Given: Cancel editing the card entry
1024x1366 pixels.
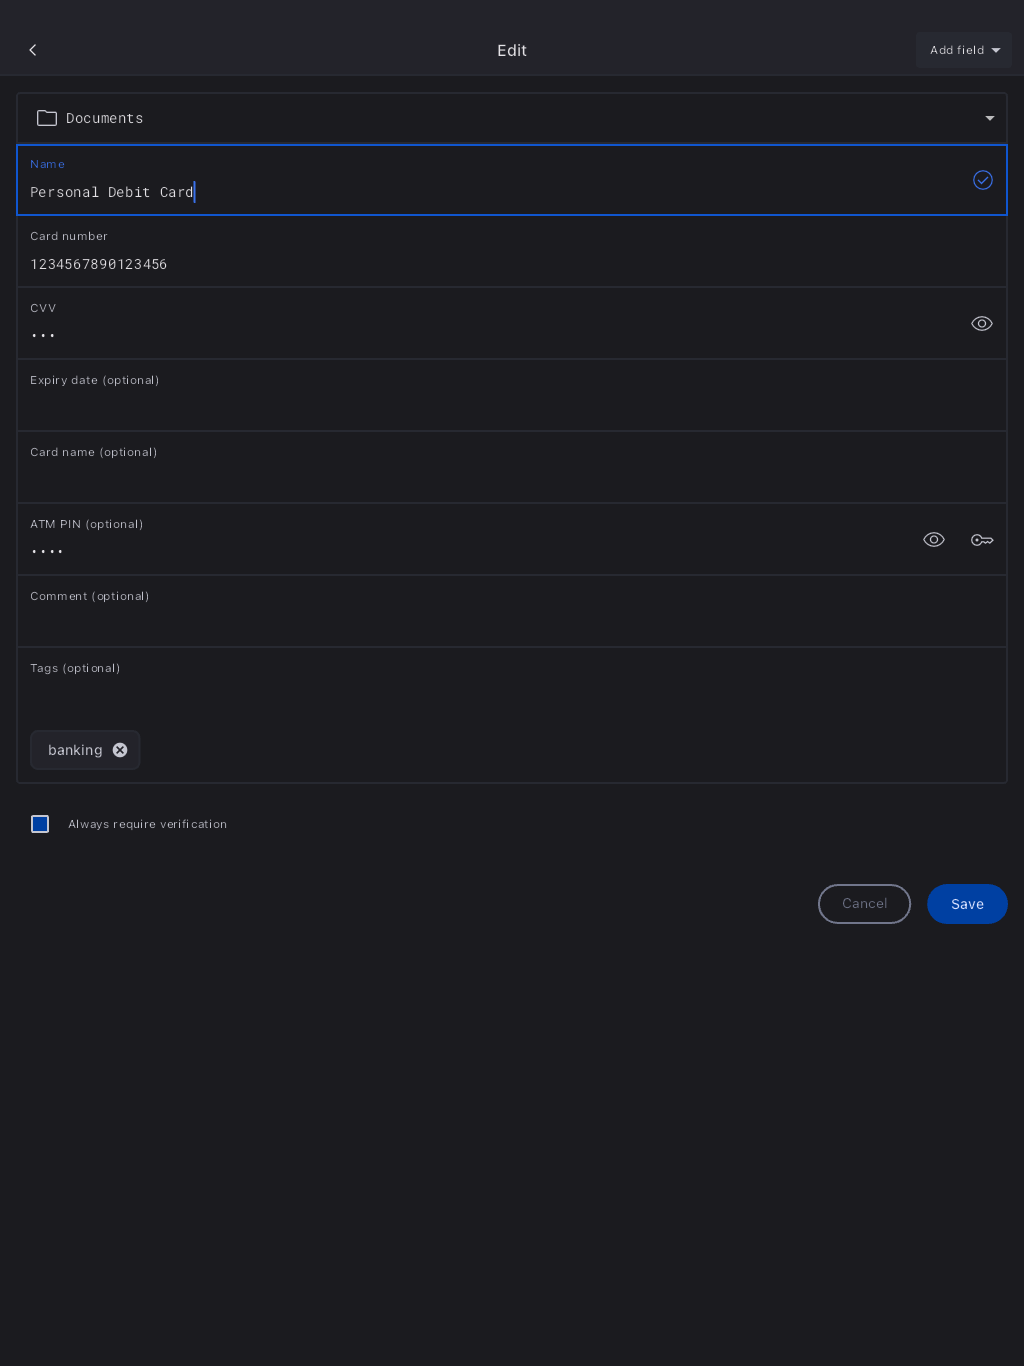Looking at the screenshot, I should click(x=864, y=904).
